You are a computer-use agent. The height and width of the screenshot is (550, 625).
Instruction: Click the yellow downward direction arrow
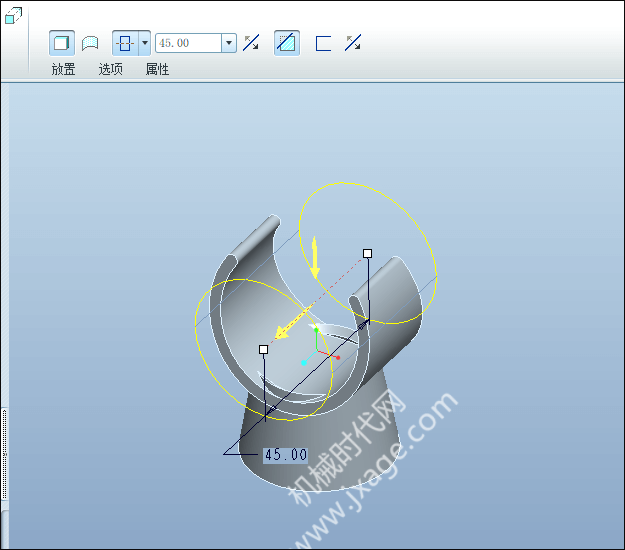[315, 257]
